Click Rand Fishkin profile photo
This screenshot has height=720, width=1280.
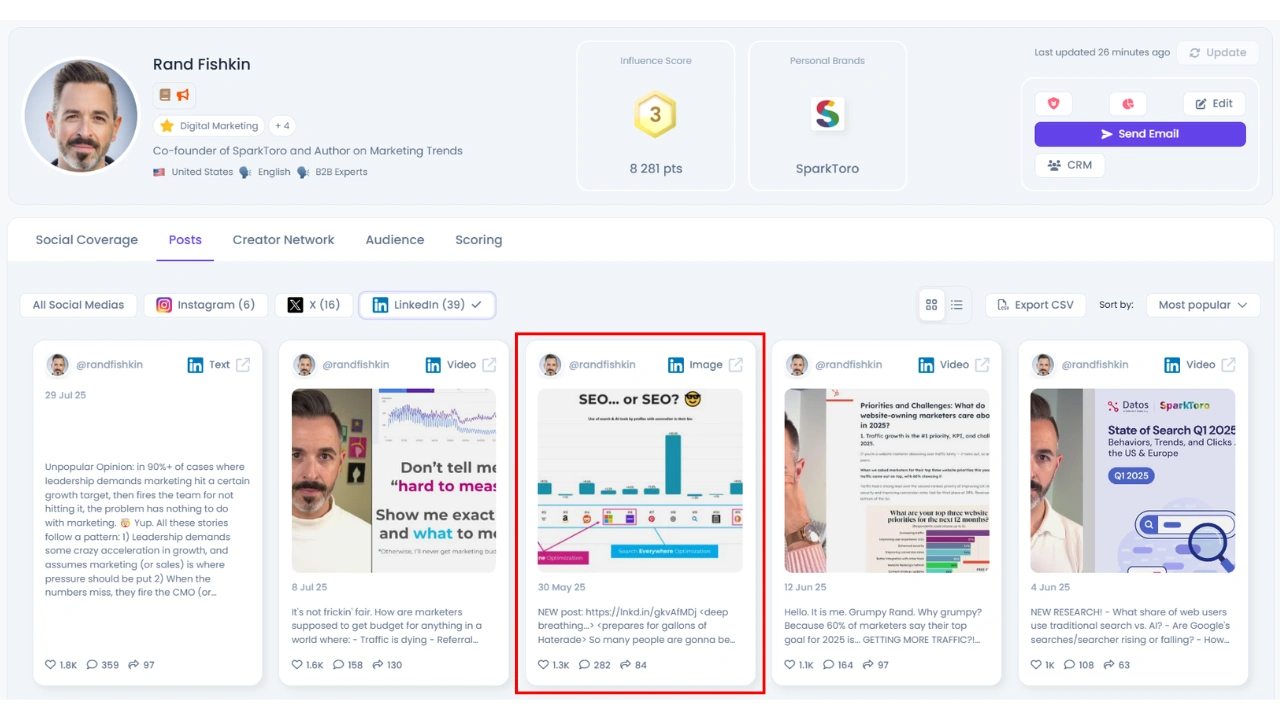(x=81, y=116)
